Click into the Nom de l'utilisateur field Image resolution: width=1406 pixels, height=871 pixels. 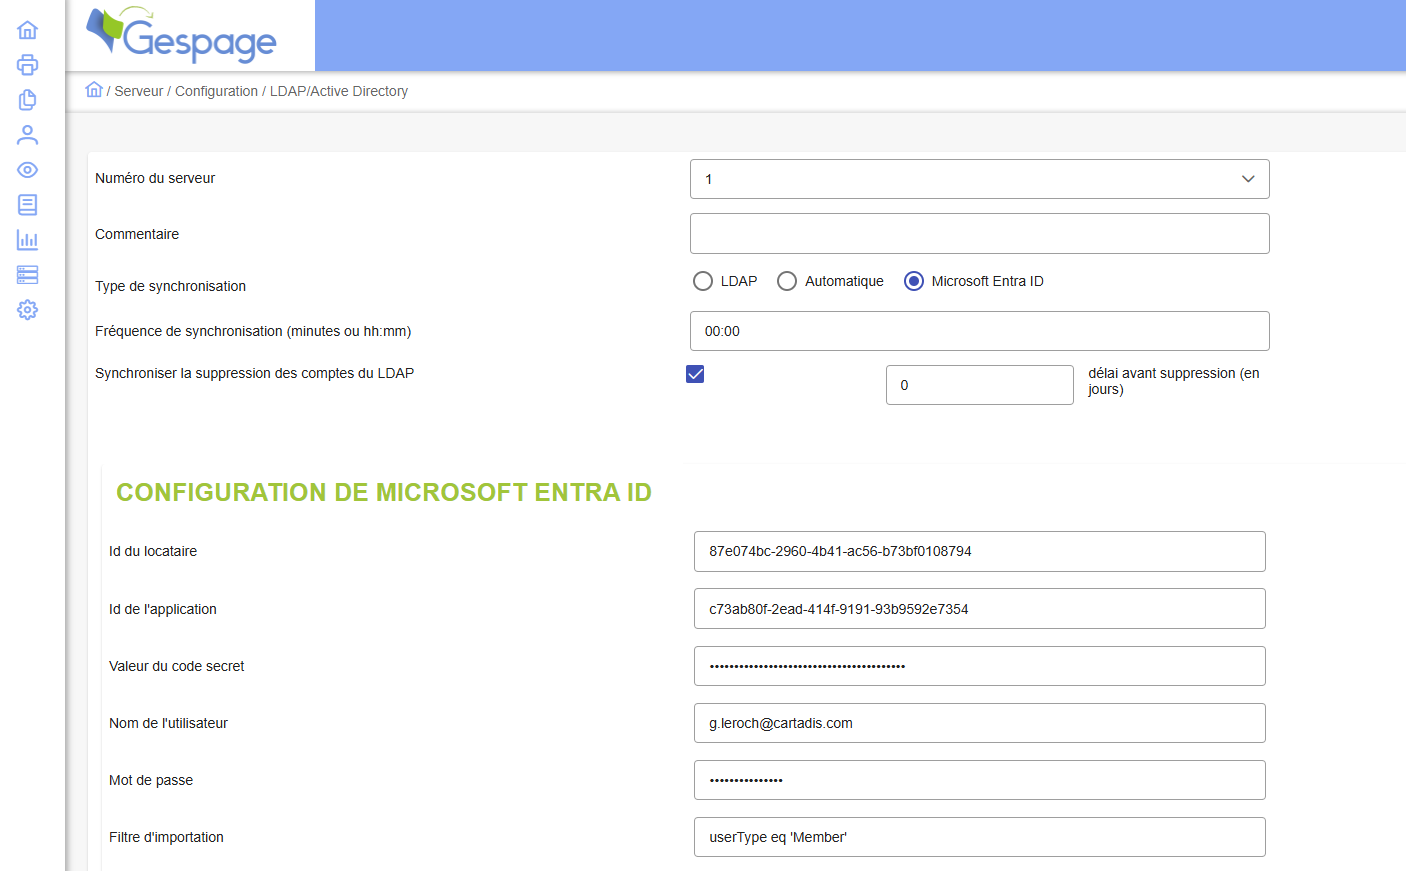(980, 723)
